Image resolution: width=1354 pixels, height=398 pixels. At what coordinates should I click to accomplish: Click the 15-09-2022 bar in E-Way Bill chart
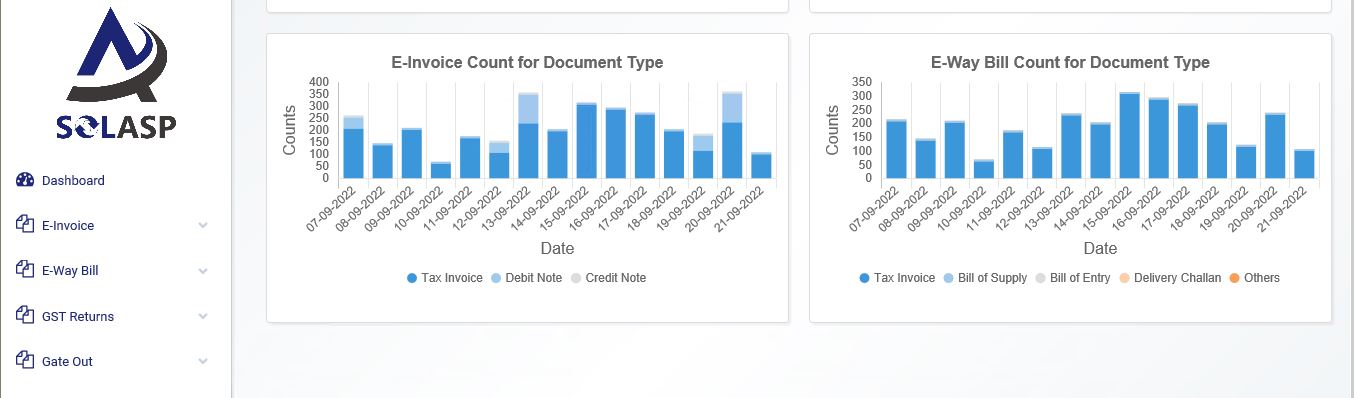coord(1130,136)
